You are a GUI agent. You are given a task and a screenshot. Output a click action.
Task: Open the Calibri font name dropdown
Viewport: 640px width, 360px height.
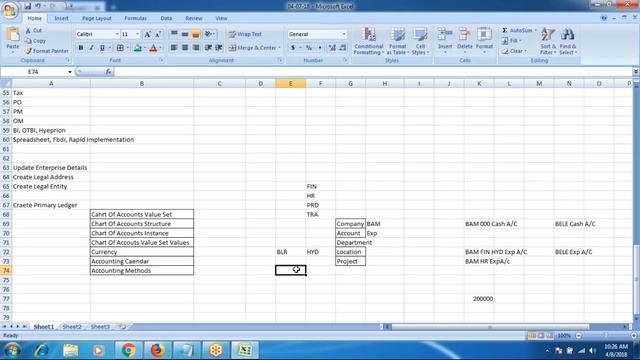(x=117, y=34)
